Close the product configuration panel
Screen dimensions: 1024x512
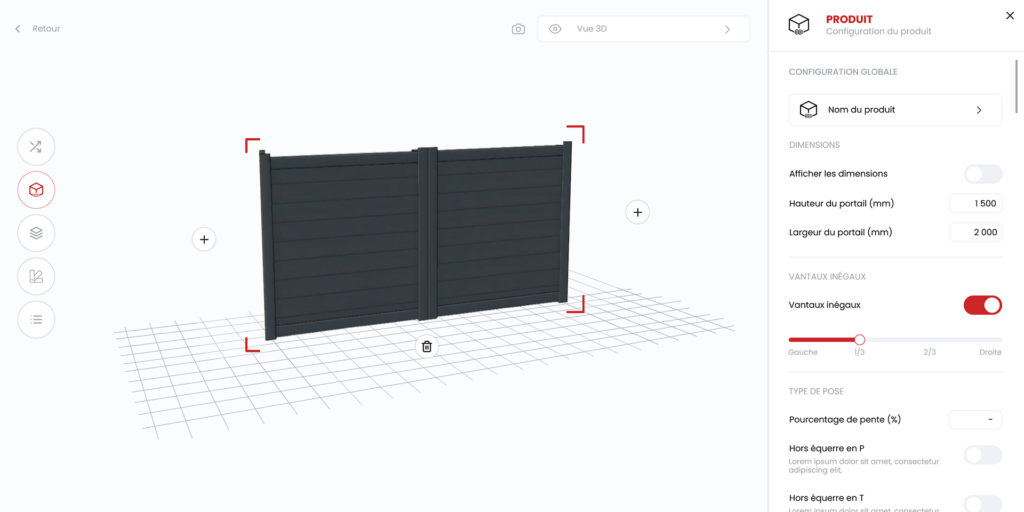(1009, 15)
